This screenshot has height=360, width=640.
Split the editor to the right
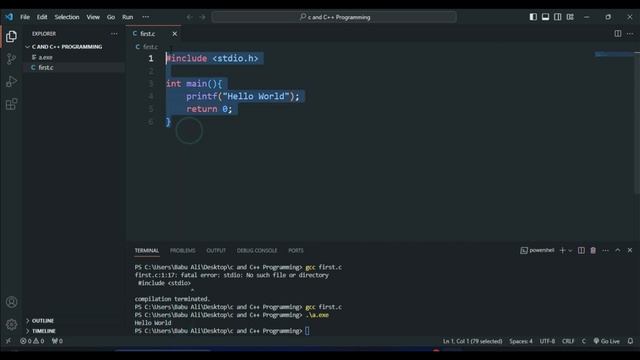[618, 33]
